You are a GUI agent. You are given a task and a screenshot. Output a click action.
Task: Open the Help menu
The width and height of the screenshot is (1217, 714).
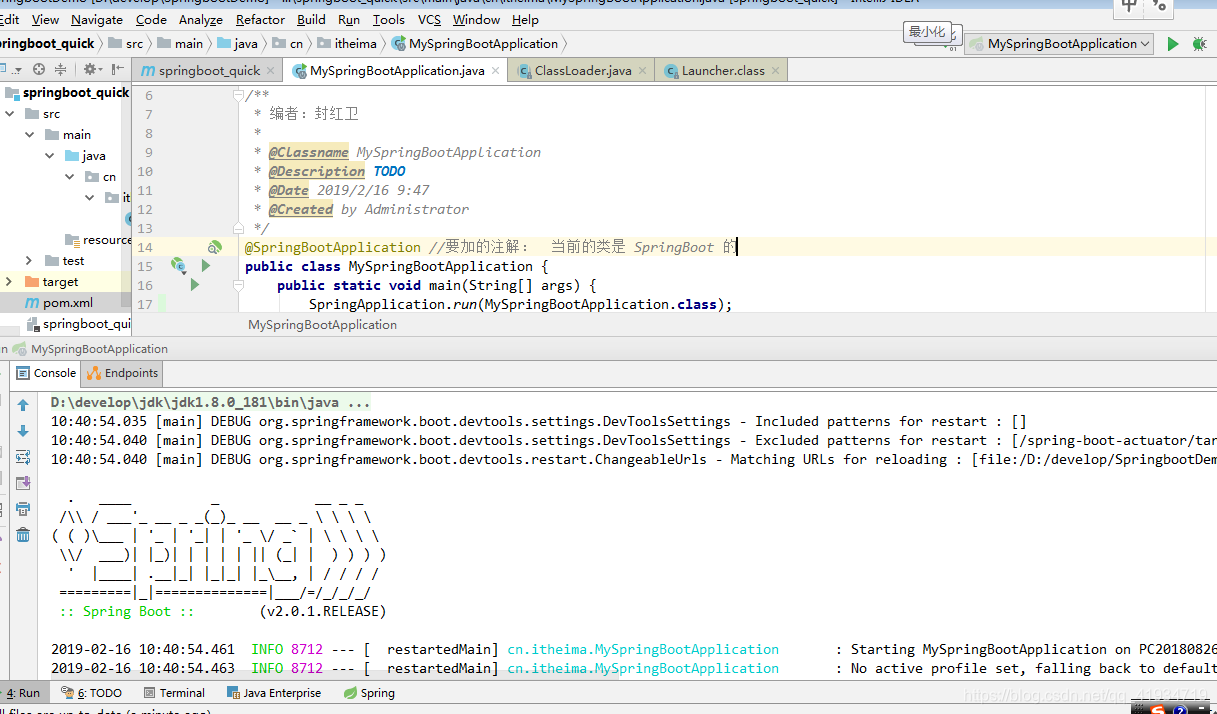point(525,19)
